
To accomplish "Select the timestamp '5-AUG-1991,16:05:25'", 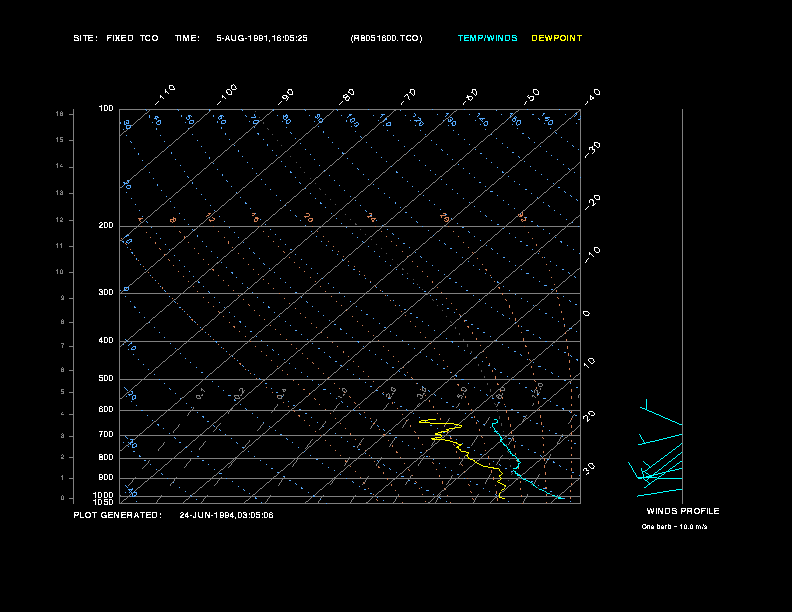I will 262,38.
